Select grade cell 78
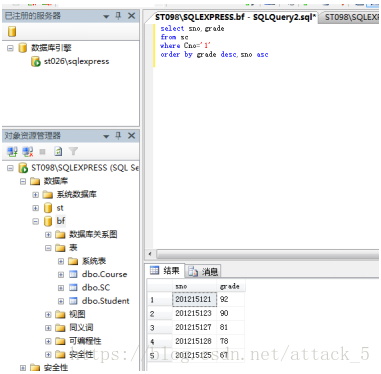 coord(231,341)
